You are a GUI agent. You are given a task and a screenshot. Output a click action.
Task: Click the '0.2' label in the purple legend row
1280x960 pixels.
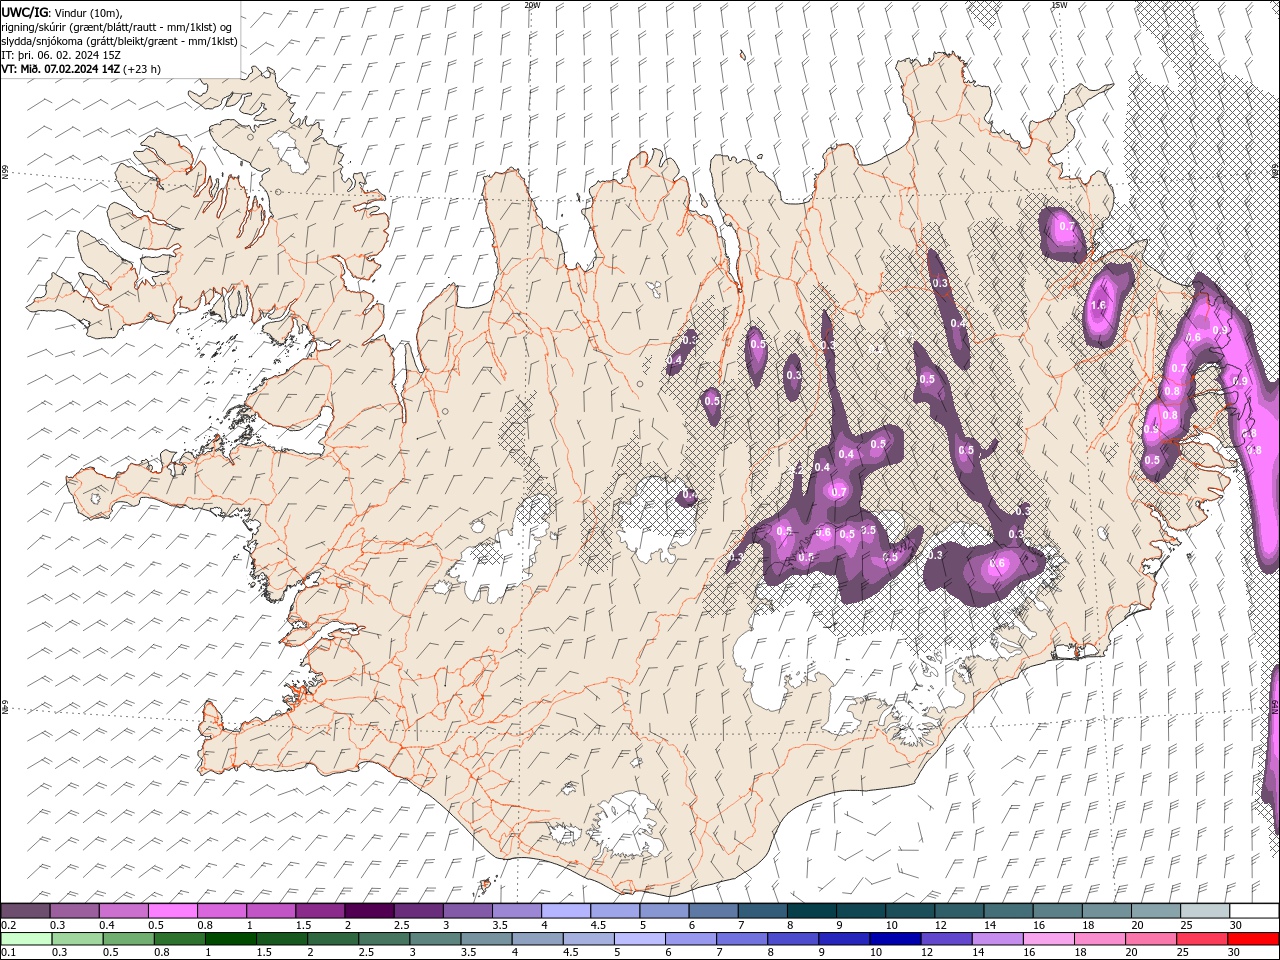[9, 925]
